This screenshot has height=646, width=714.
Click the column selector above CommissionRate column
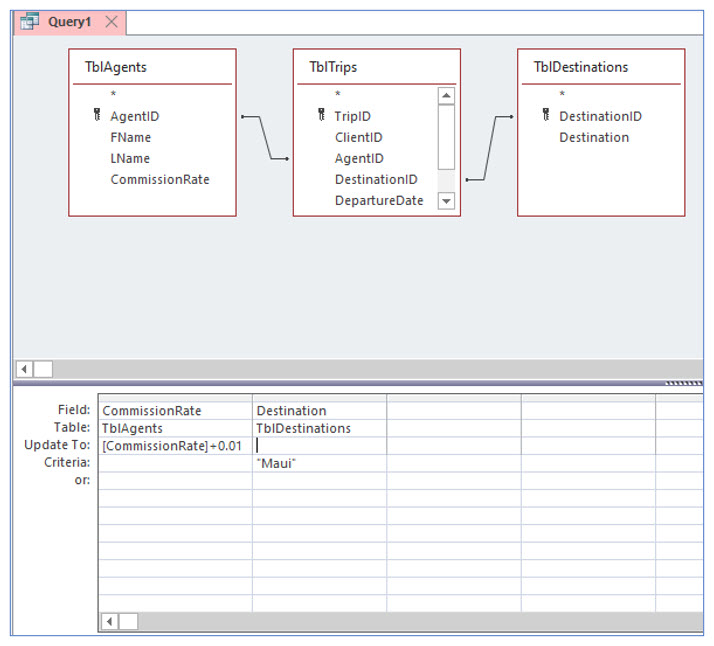175,398
